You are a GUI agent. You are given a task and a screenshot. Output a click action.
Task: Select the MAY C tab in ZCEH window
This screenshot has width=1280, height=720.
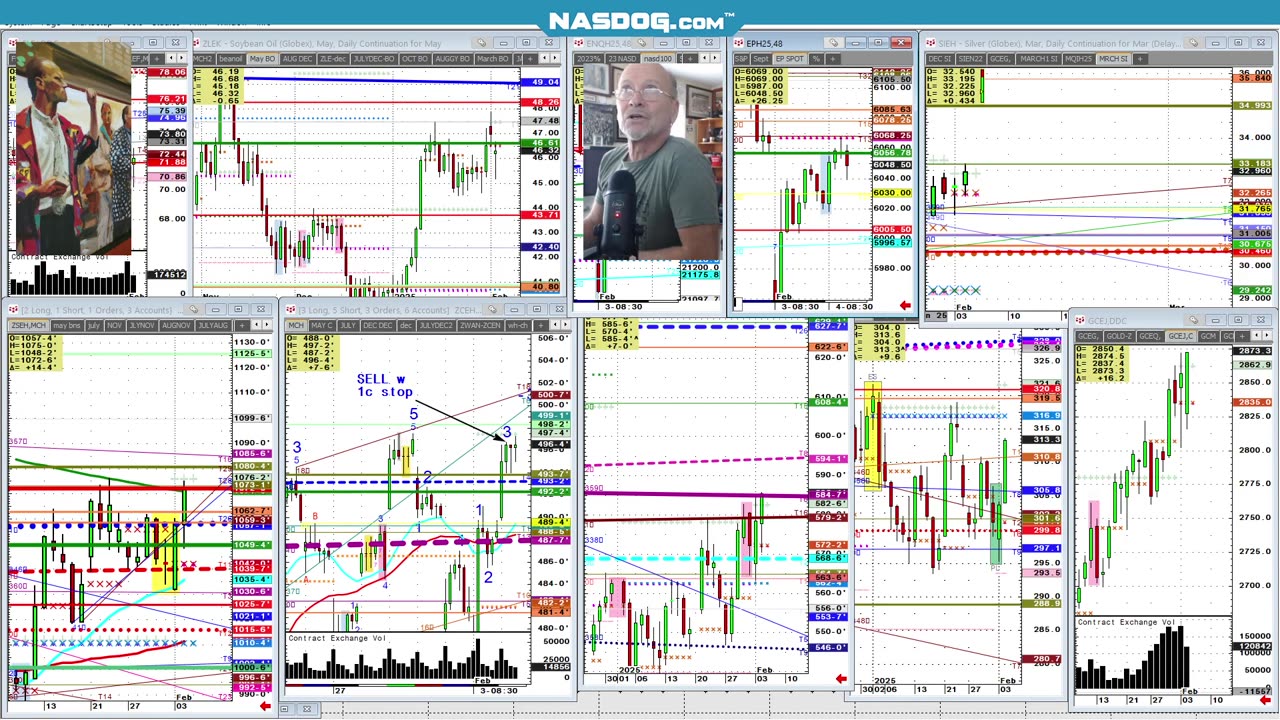(322, 325)
